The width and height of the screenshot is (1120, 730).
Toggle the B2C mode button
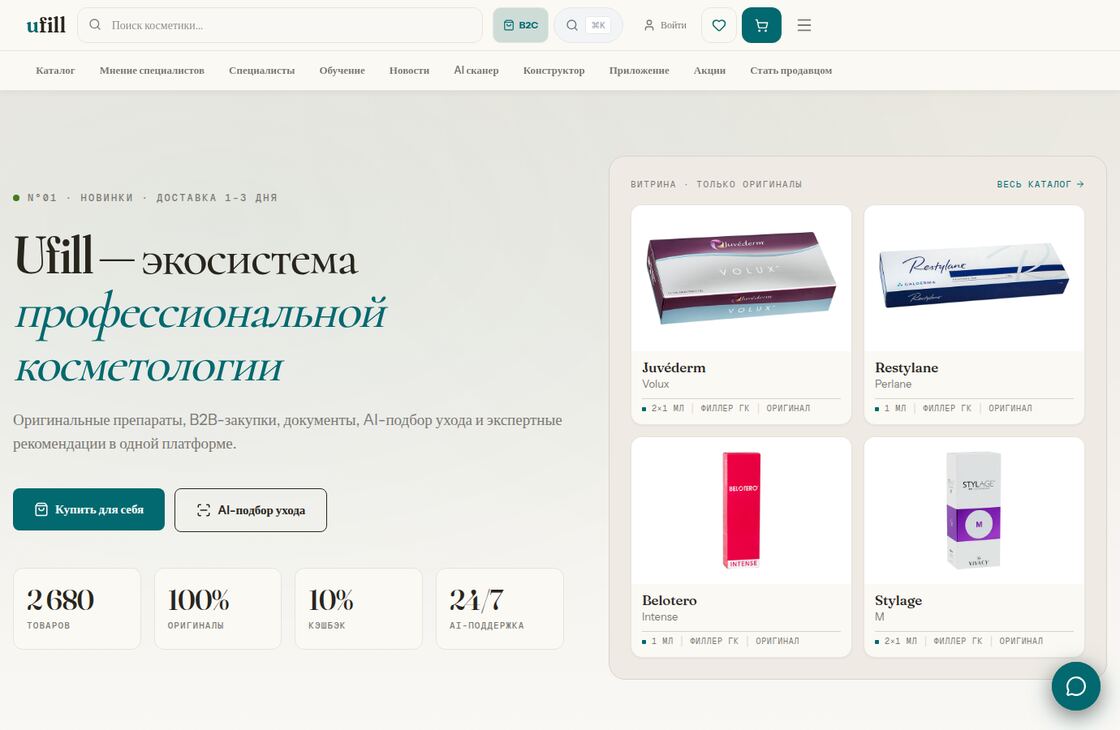coord(521,25)
